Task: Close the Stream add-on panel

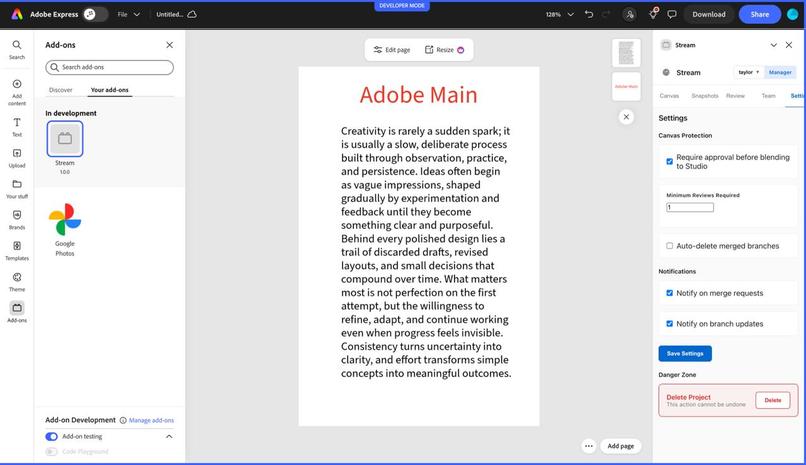Action: (x=789, y=45)
